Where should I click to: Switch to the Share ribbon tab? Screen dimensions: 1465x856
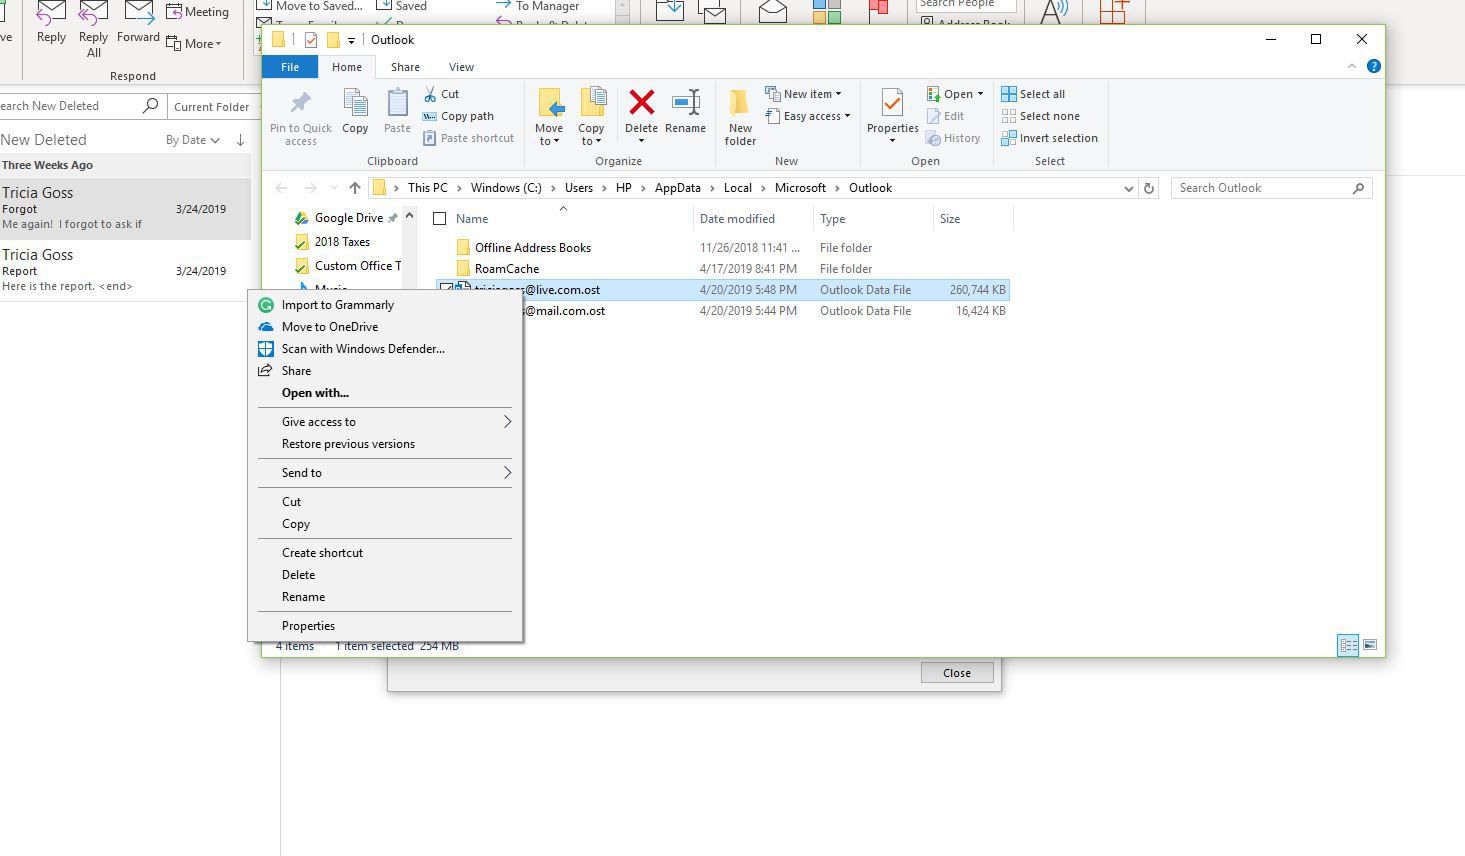(405, 67)
